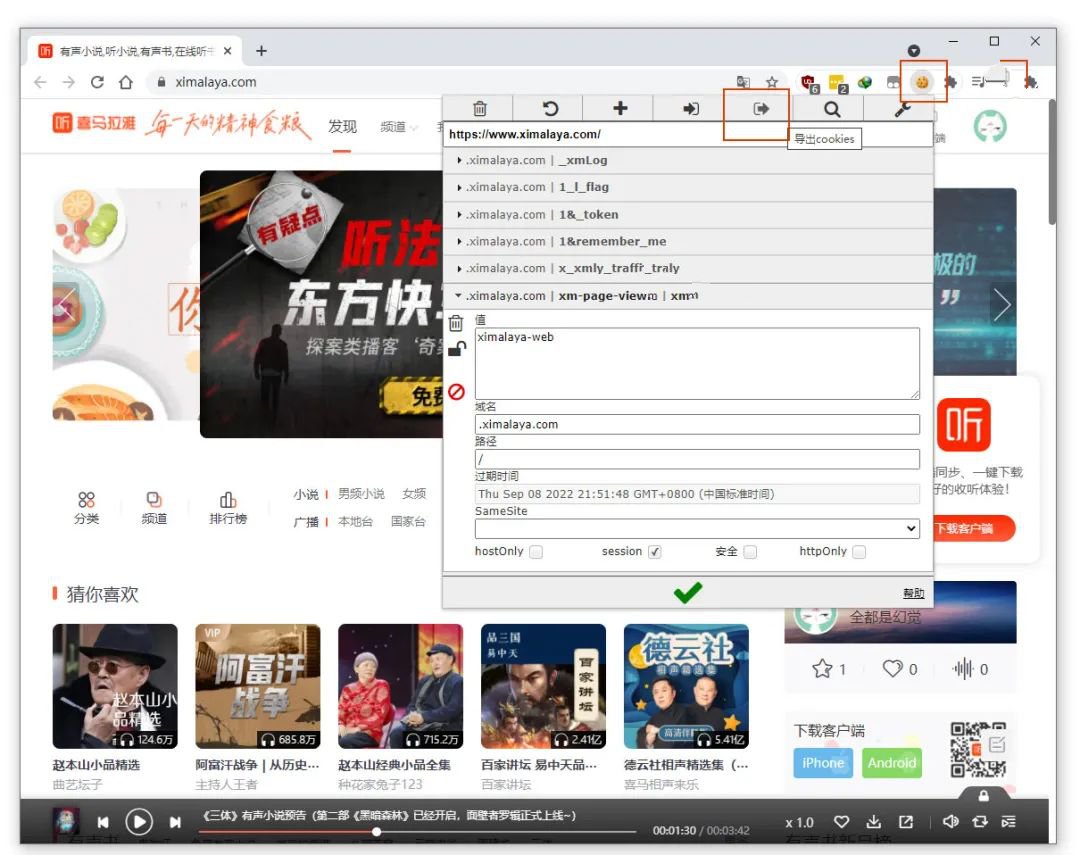Viewport: 1080px width, 855px height.
Task: Close the ximalaya browser tab
Action: tap(227, 51)
